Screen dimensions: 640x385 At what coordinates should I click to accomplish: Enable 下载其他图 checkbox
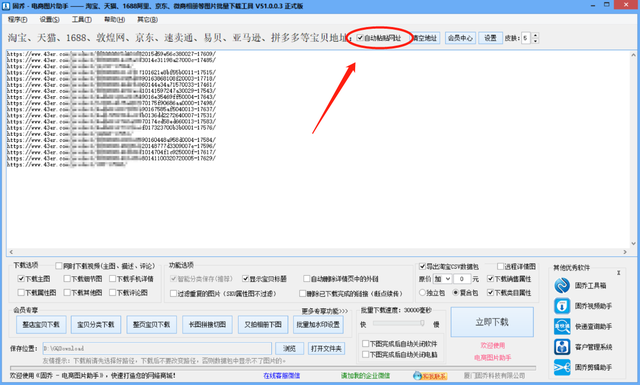[67, 293]
